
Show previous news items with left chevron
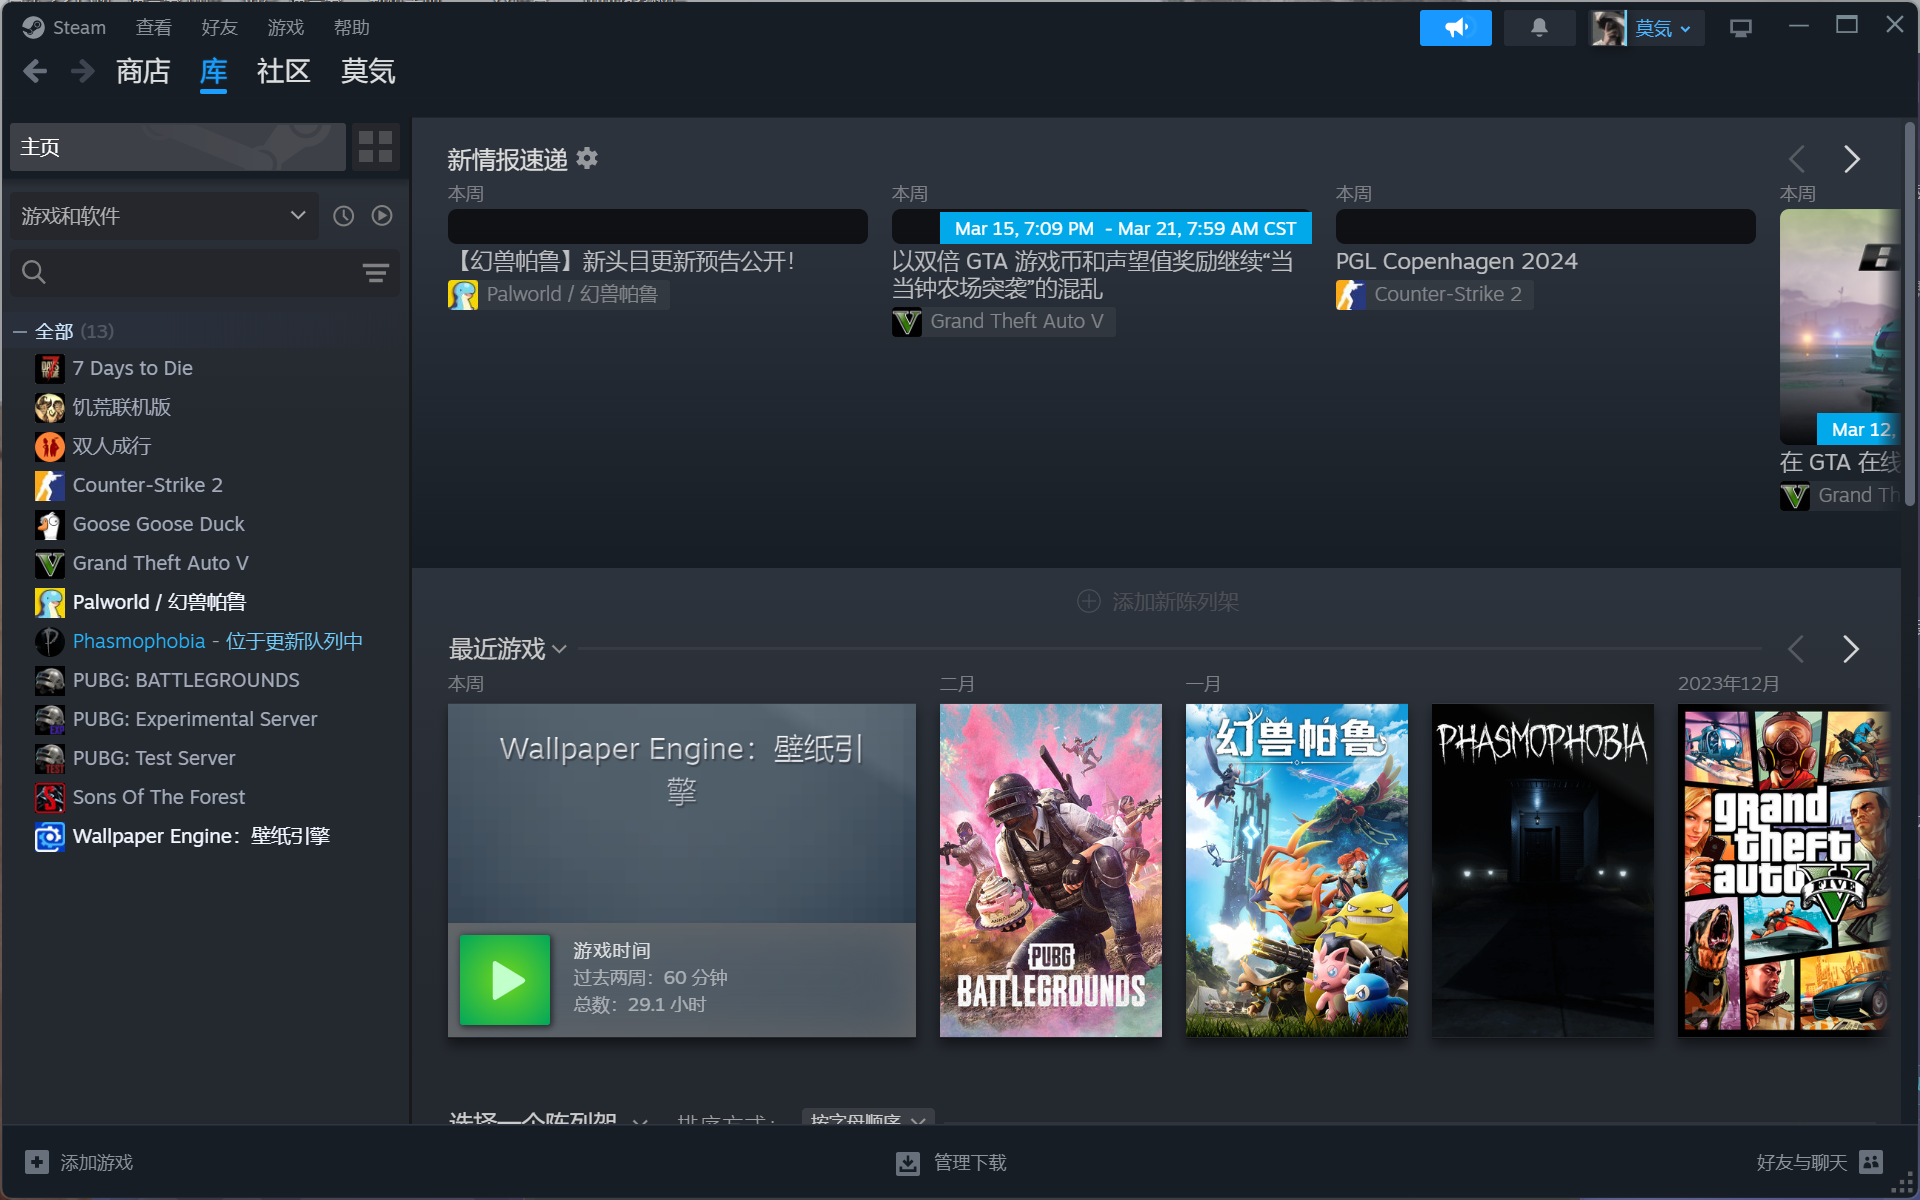pos(1797,159)
